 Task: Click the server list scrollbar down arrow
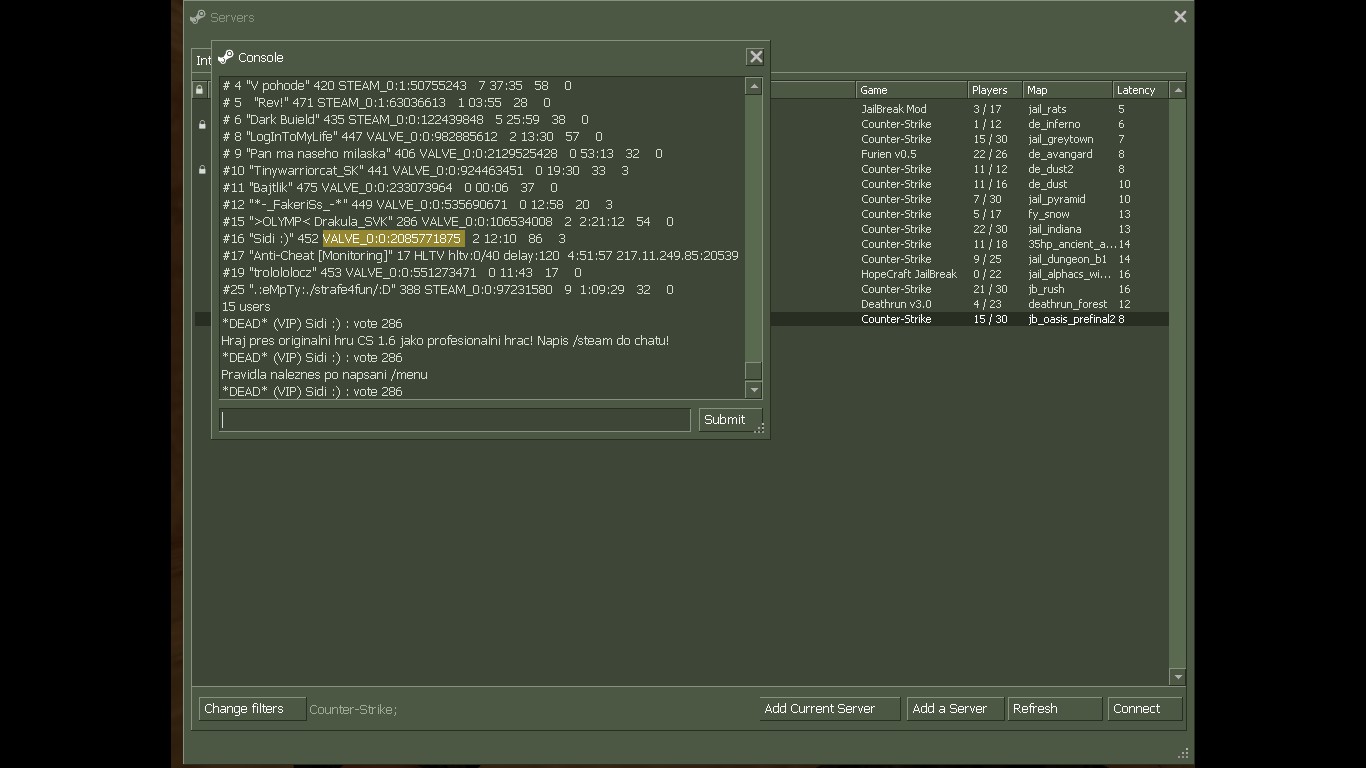tap(1178, 677)
